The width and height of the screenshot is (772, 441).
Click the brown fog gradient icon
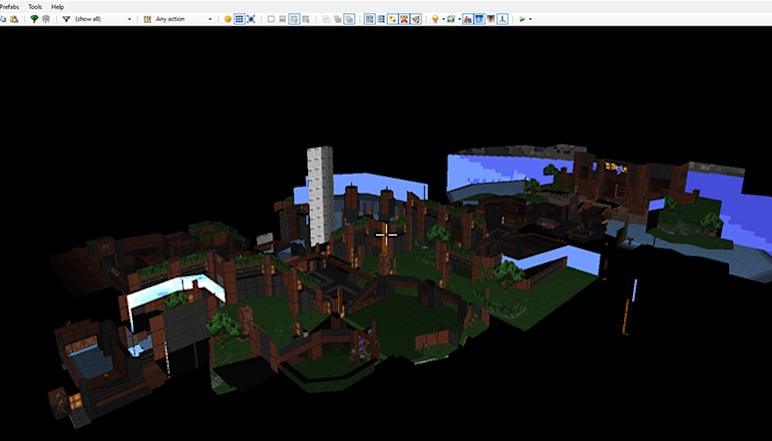coord(491,19)
